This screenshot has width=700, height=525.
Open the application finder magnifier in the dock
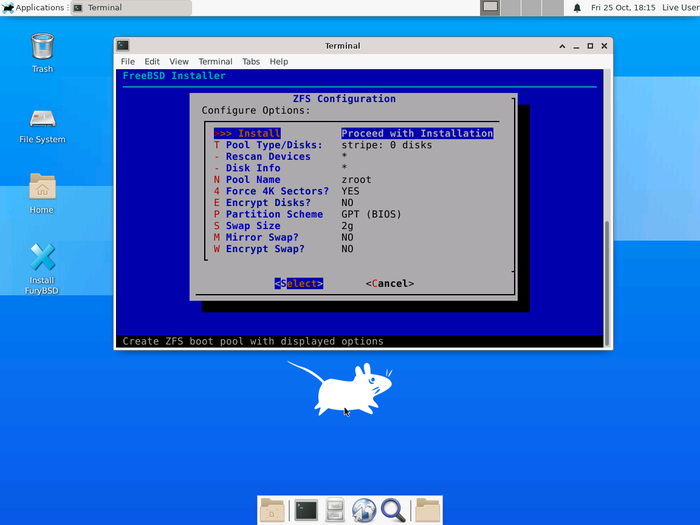coord(393,510)
